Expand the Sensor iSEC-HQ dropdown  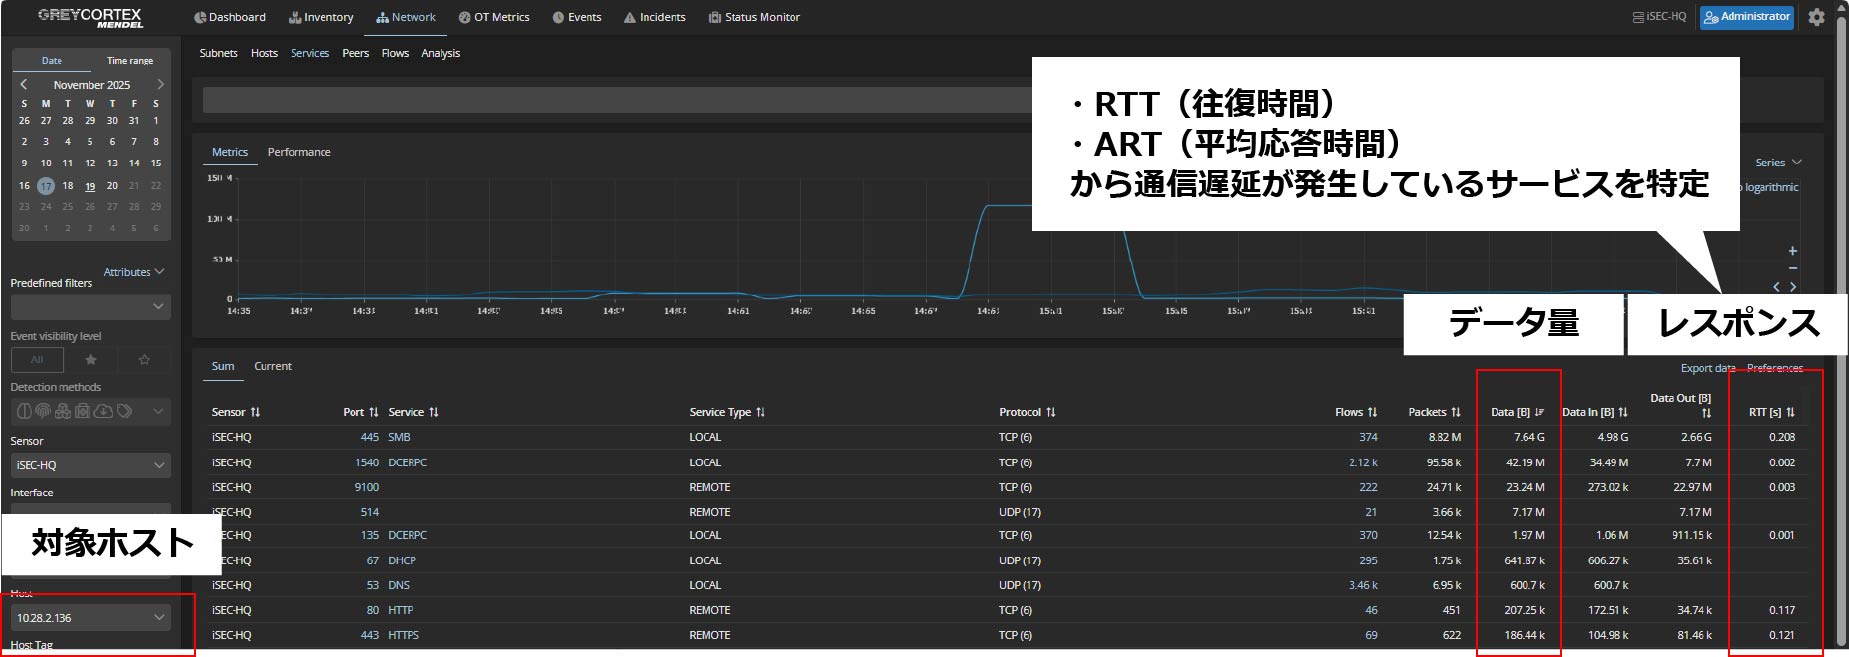(90, 465)
